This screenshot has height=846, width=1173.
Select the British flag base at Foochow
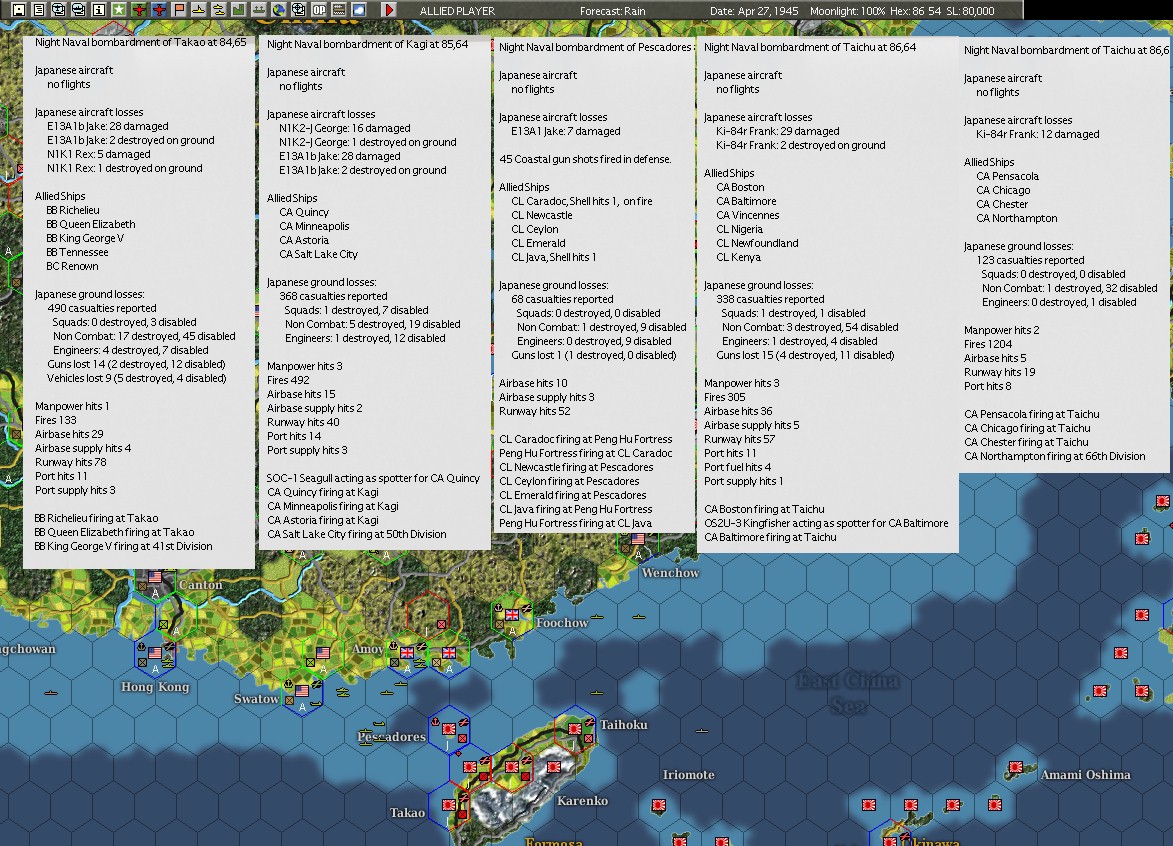click(x=512, y=615)
